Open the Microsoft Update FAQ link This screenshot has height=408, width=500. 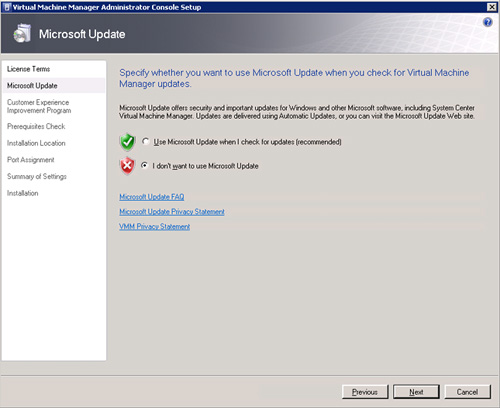[x=152, y=197]
